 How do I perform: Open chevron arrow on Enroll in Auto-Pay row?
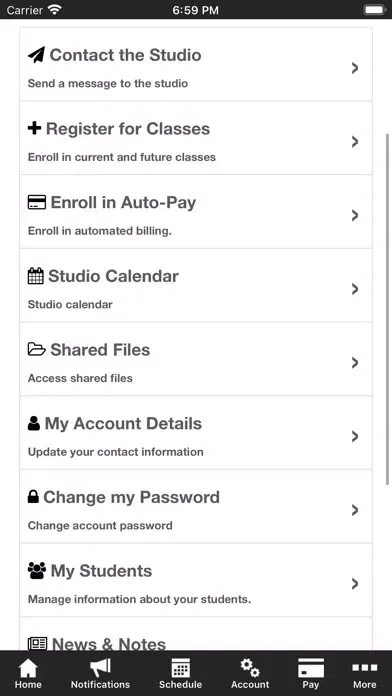coord(355,215)
